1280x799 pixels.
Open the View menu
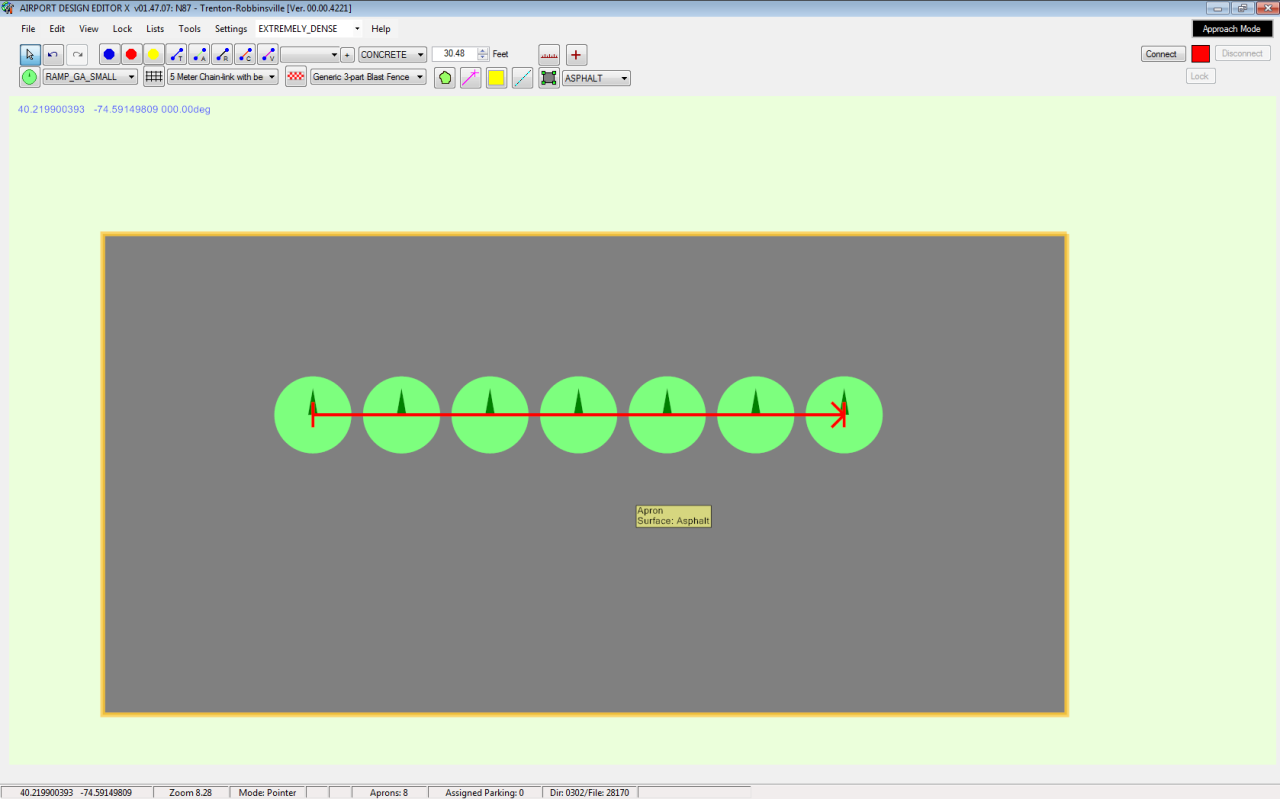tap(89, 29)
